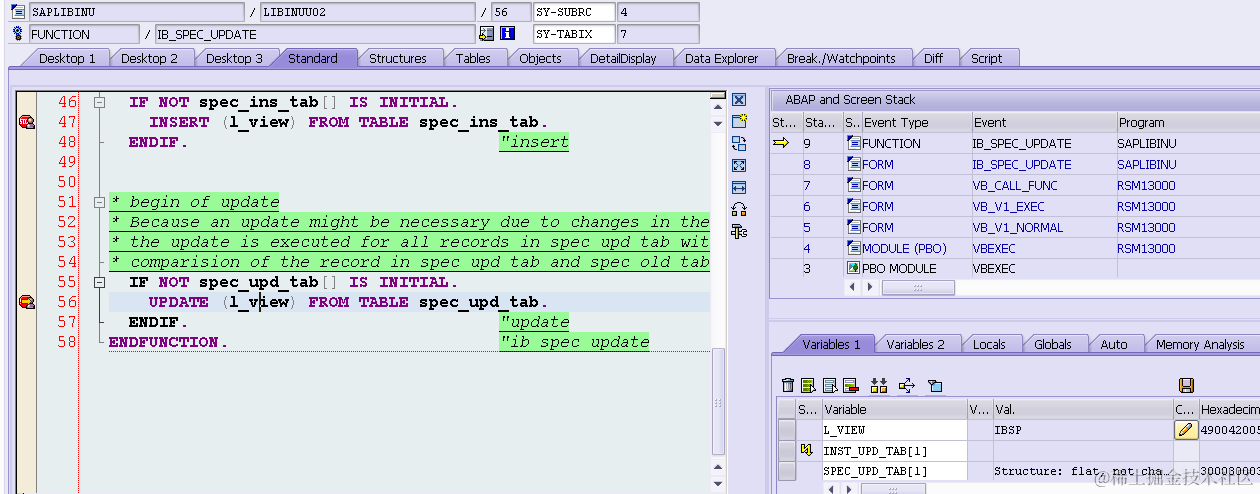
Task: Click variables list horizontal scroll left arrow
Action: pos(831,491)
